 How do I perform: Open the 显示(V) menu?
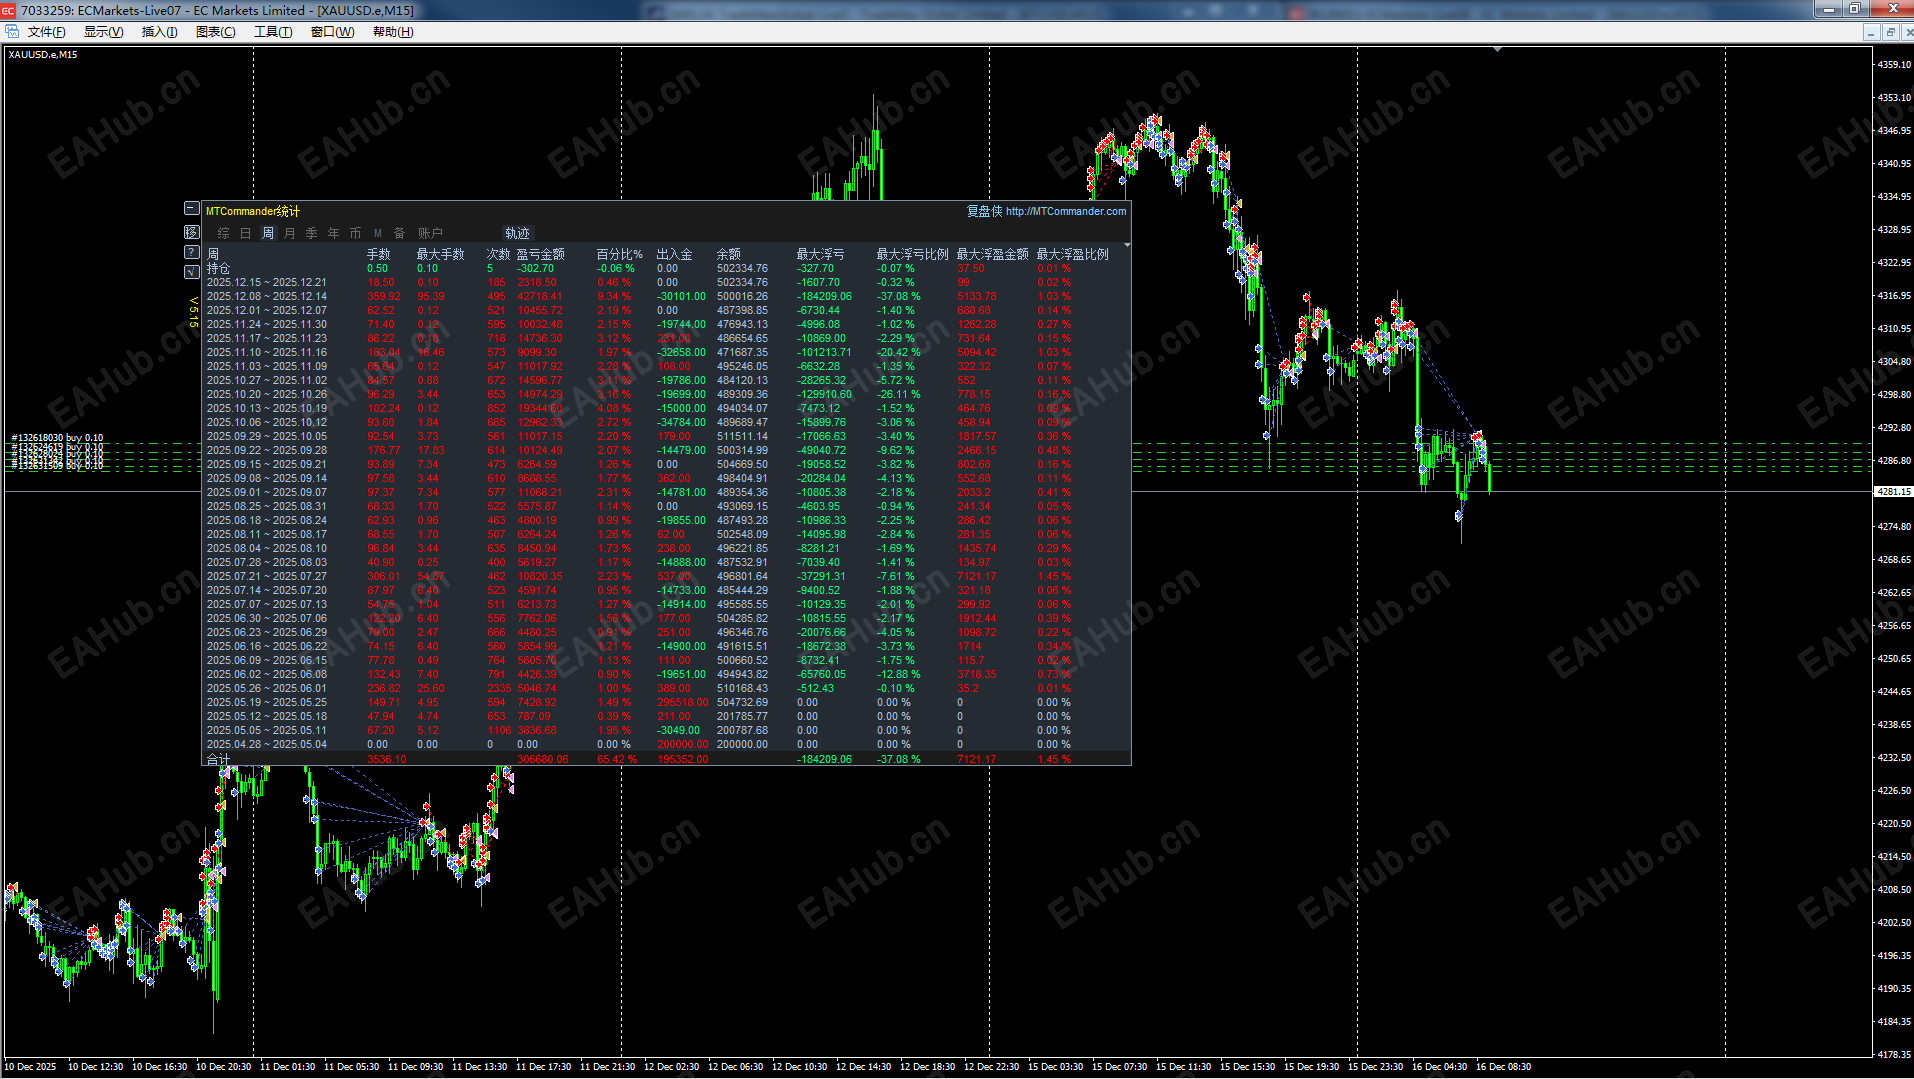pyautogui.click(x=103, y=32)
